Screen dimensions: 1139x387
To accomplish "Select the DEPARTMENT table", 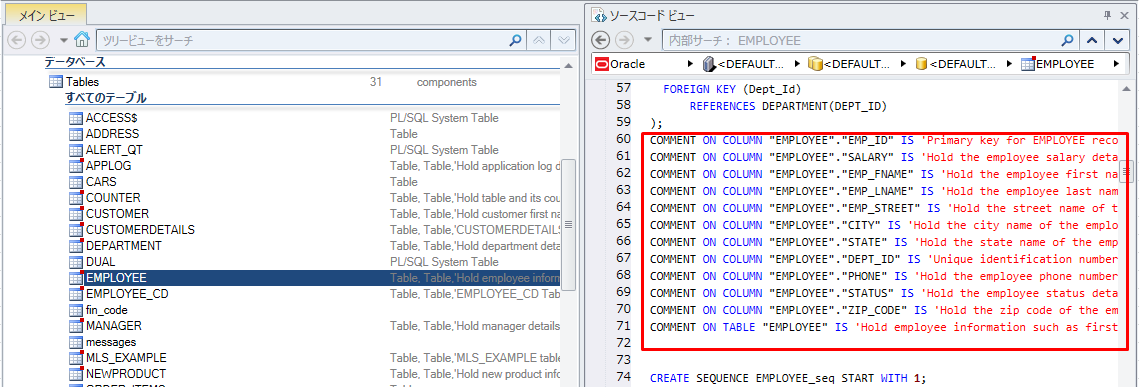I will pyautogui.click(x=123, y=245).
